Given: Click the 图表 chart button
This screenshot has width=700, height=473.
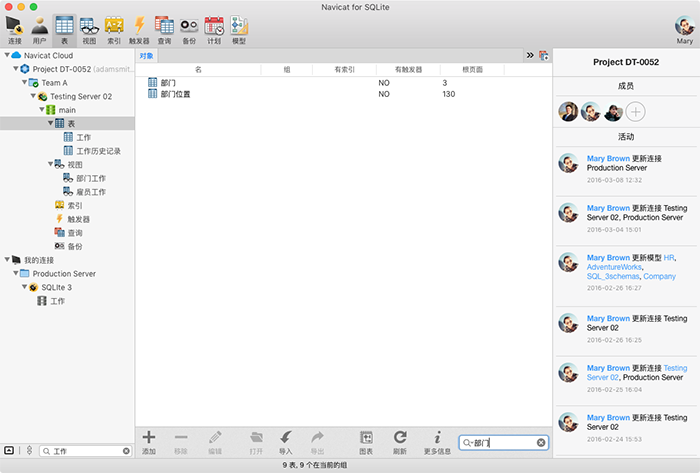Looking at the screenshot, I should tap(366, 442).
